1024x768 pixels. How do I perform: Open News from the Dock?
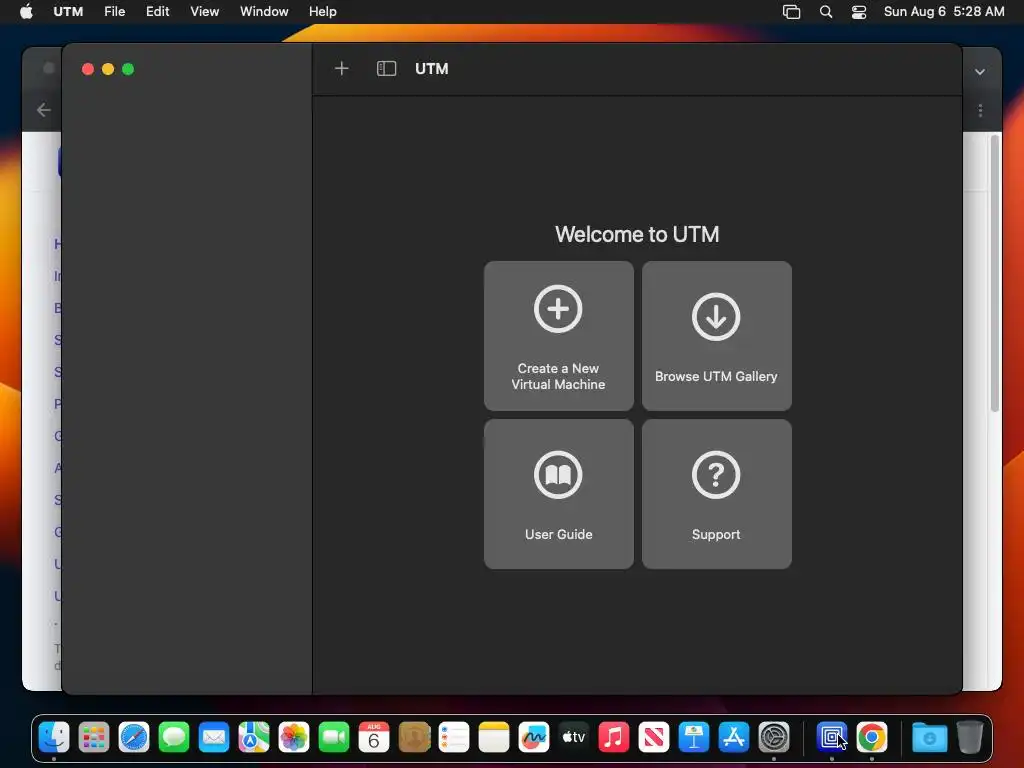click(654, 737)
